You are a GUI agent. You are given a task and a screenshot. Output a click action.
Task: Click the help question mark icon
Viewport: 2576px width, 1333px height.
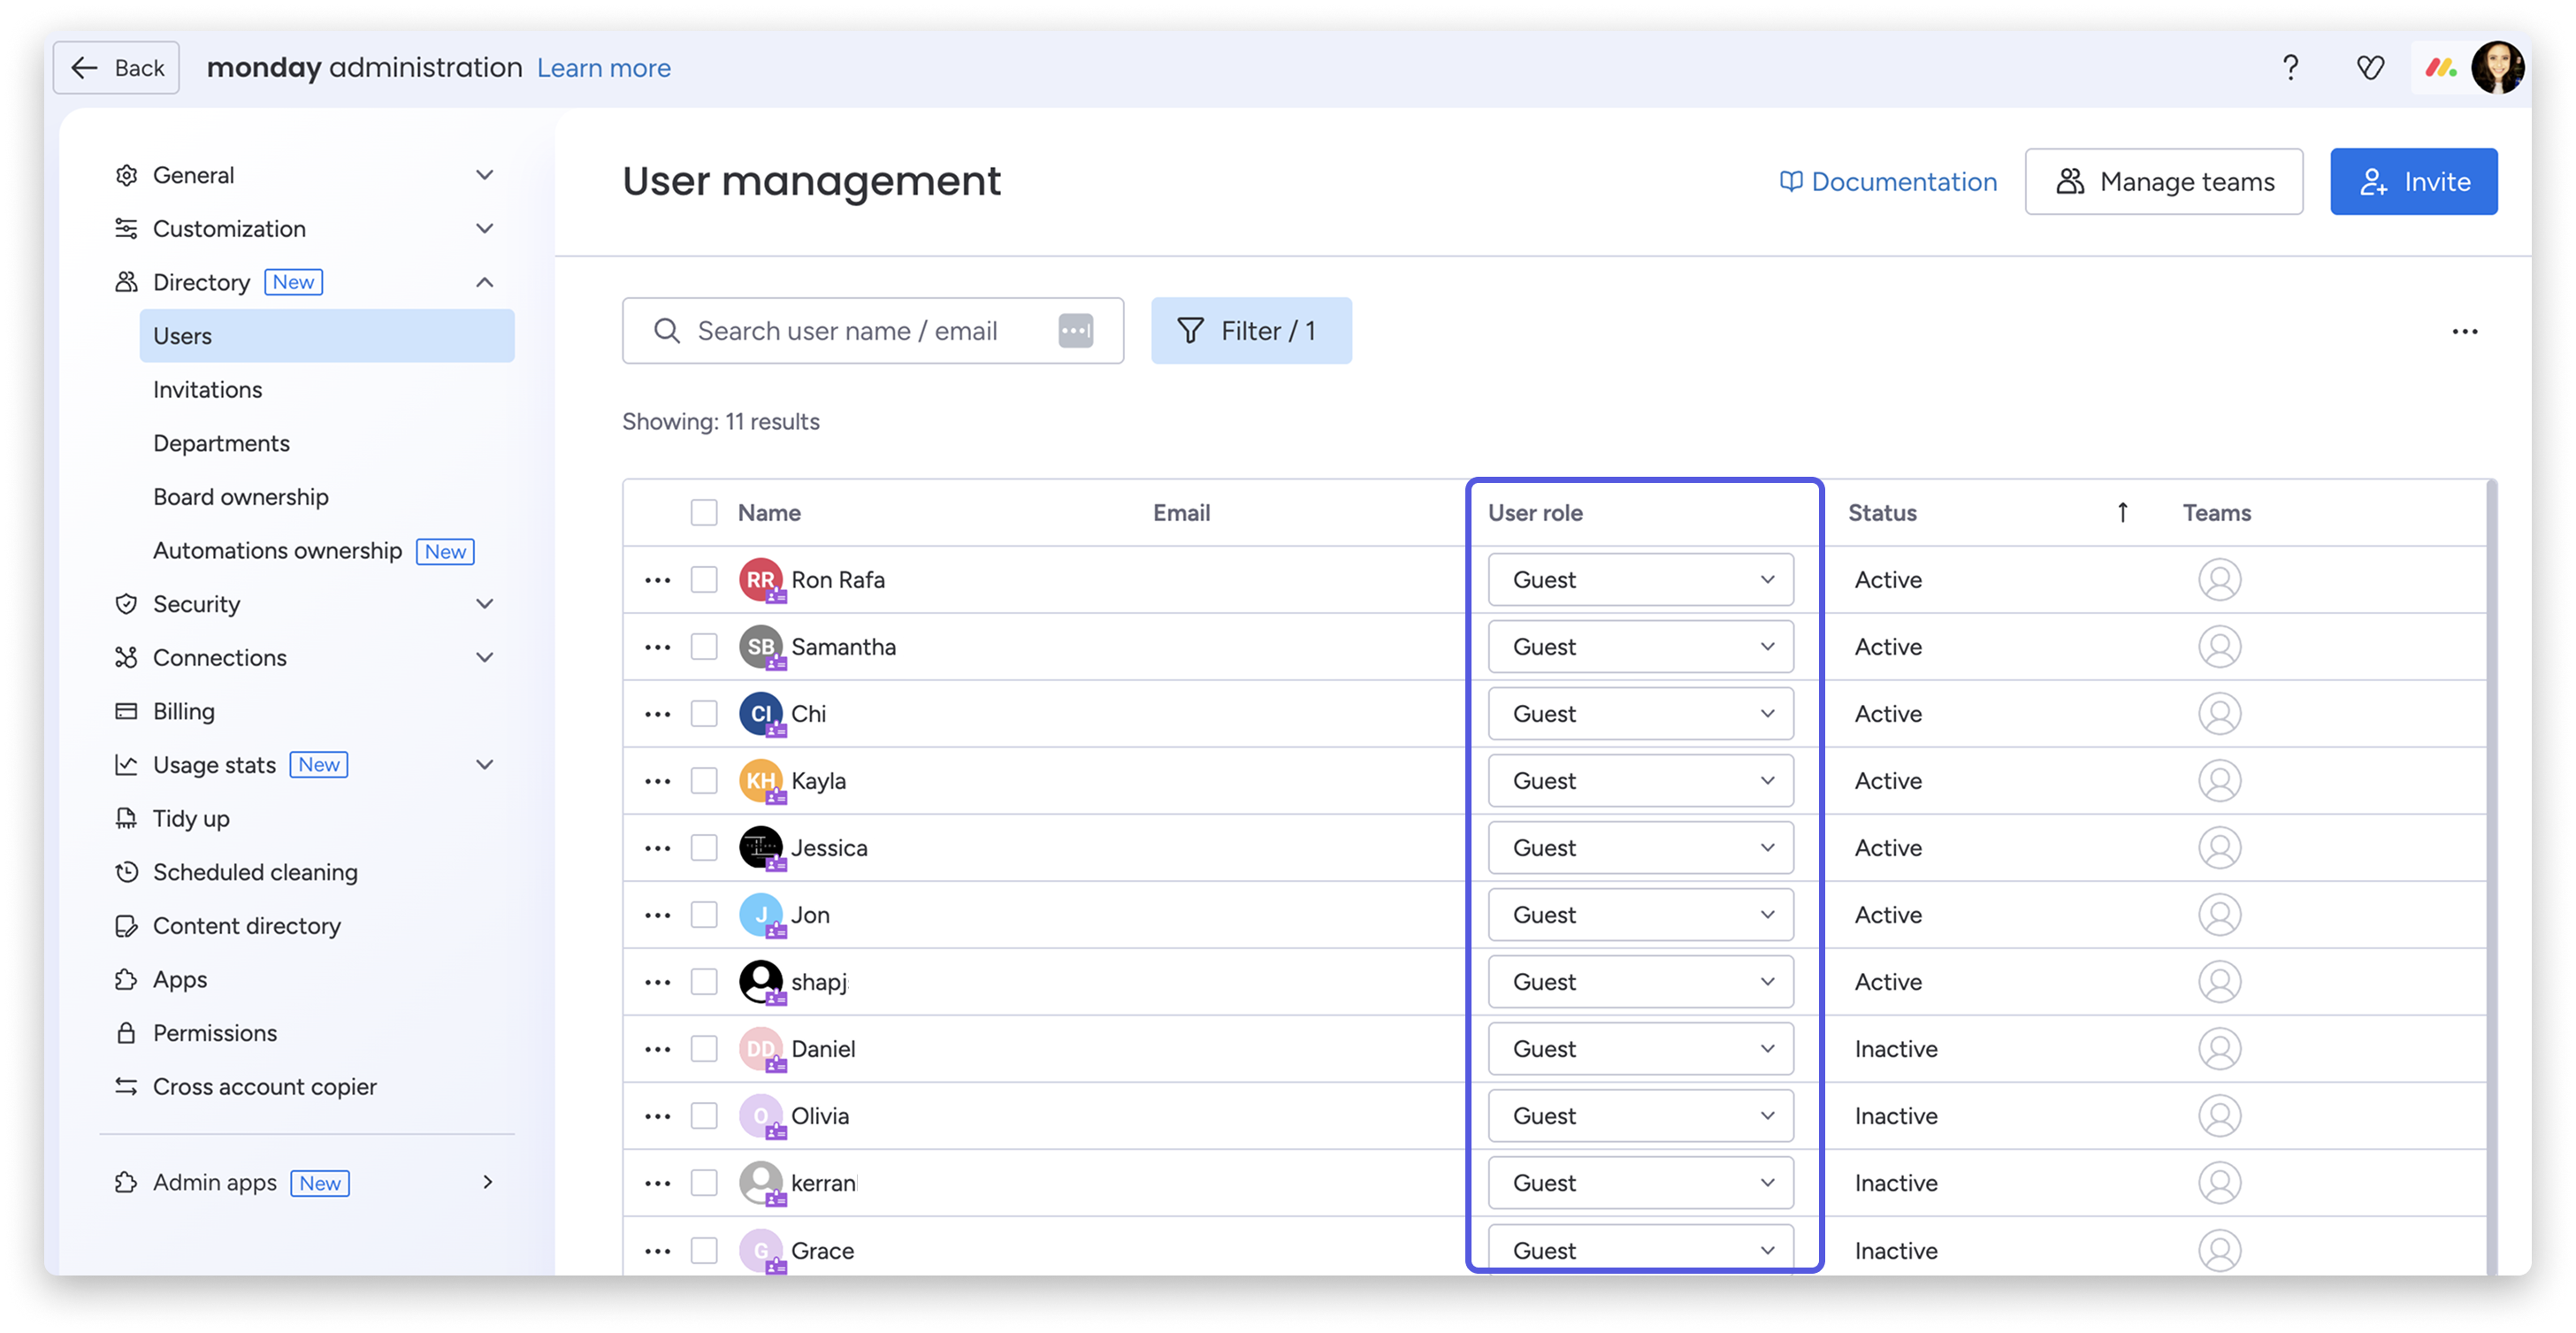click(x=2290, y=68)
